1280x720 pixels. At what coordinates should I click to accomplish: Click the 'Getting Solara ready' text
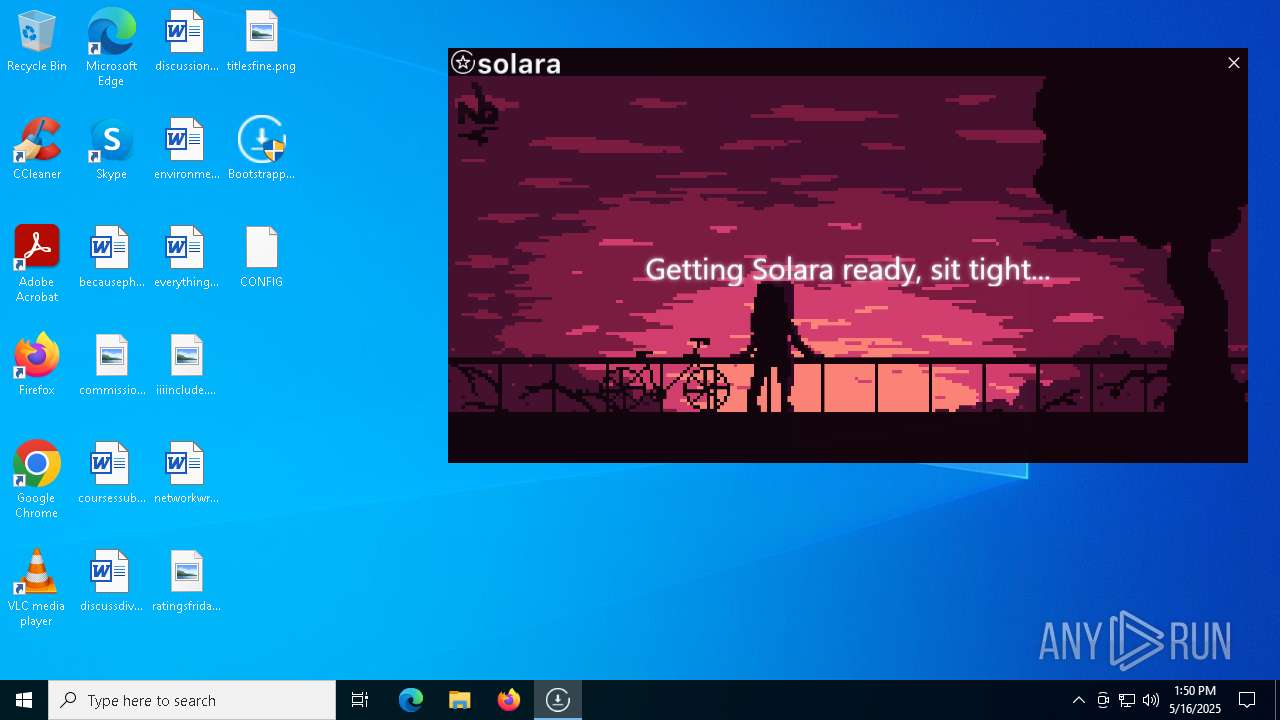tap(847, 269)
